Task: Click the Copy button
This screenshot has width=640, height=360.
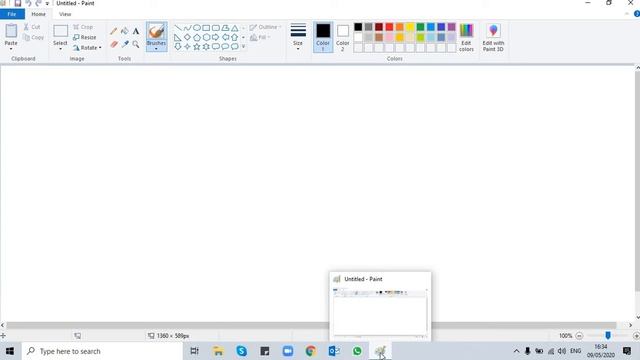Action: pyautogui.click(x=33, y=37)
